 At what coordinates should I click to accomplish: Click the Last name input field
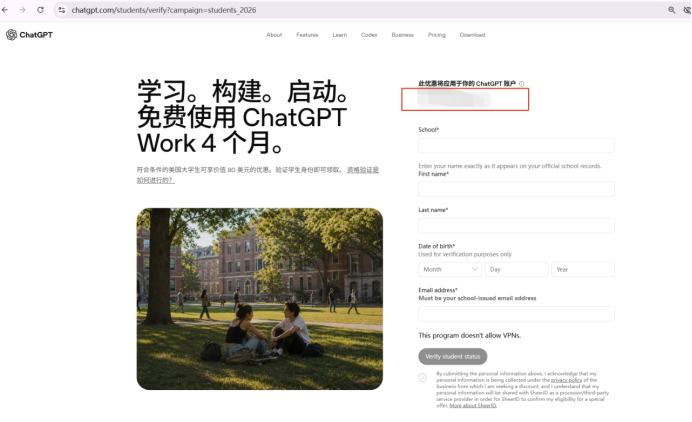point(516,226)
